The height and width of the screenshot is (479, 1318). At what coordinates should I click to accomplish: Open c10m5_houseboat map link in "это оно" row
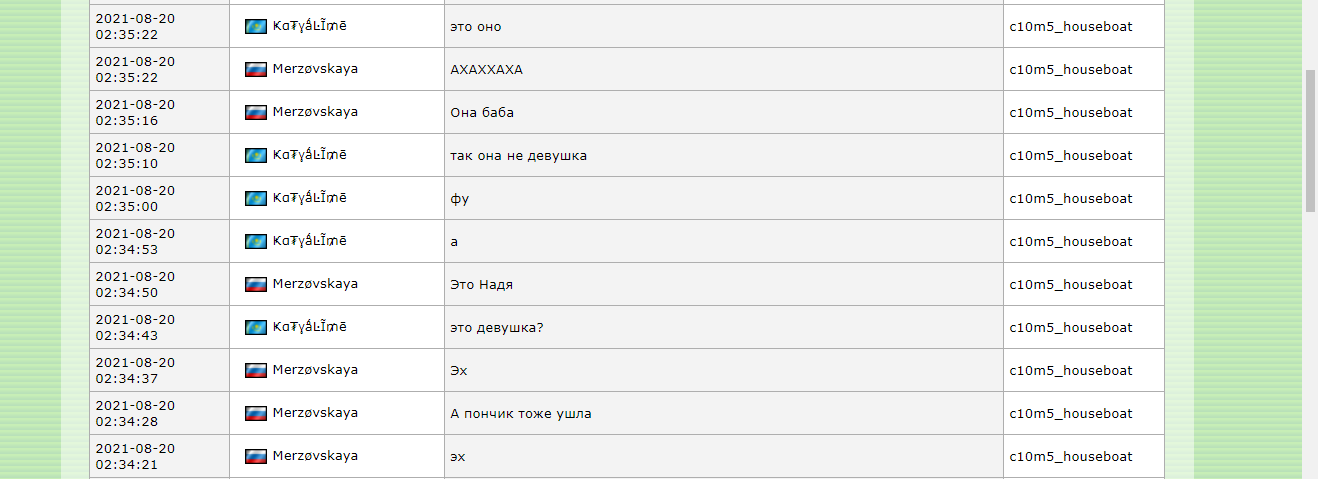coord(1071,26)
